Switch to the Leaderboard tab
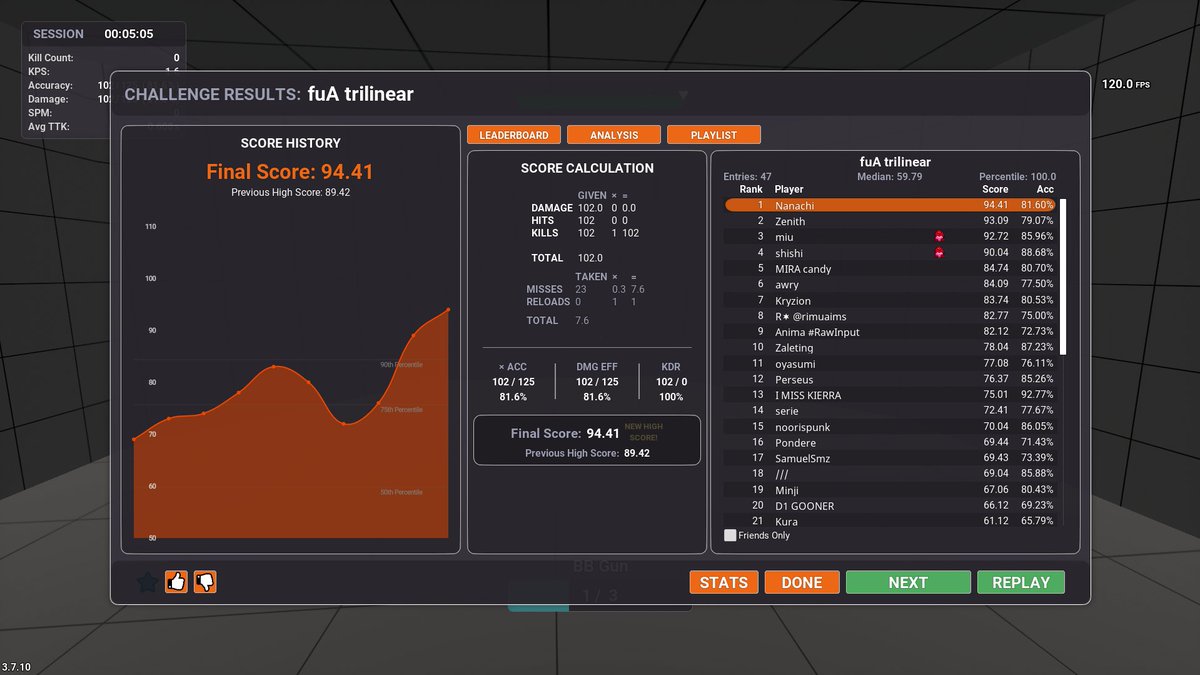Viewport: 1200px width, 675px height. [513, 135]
